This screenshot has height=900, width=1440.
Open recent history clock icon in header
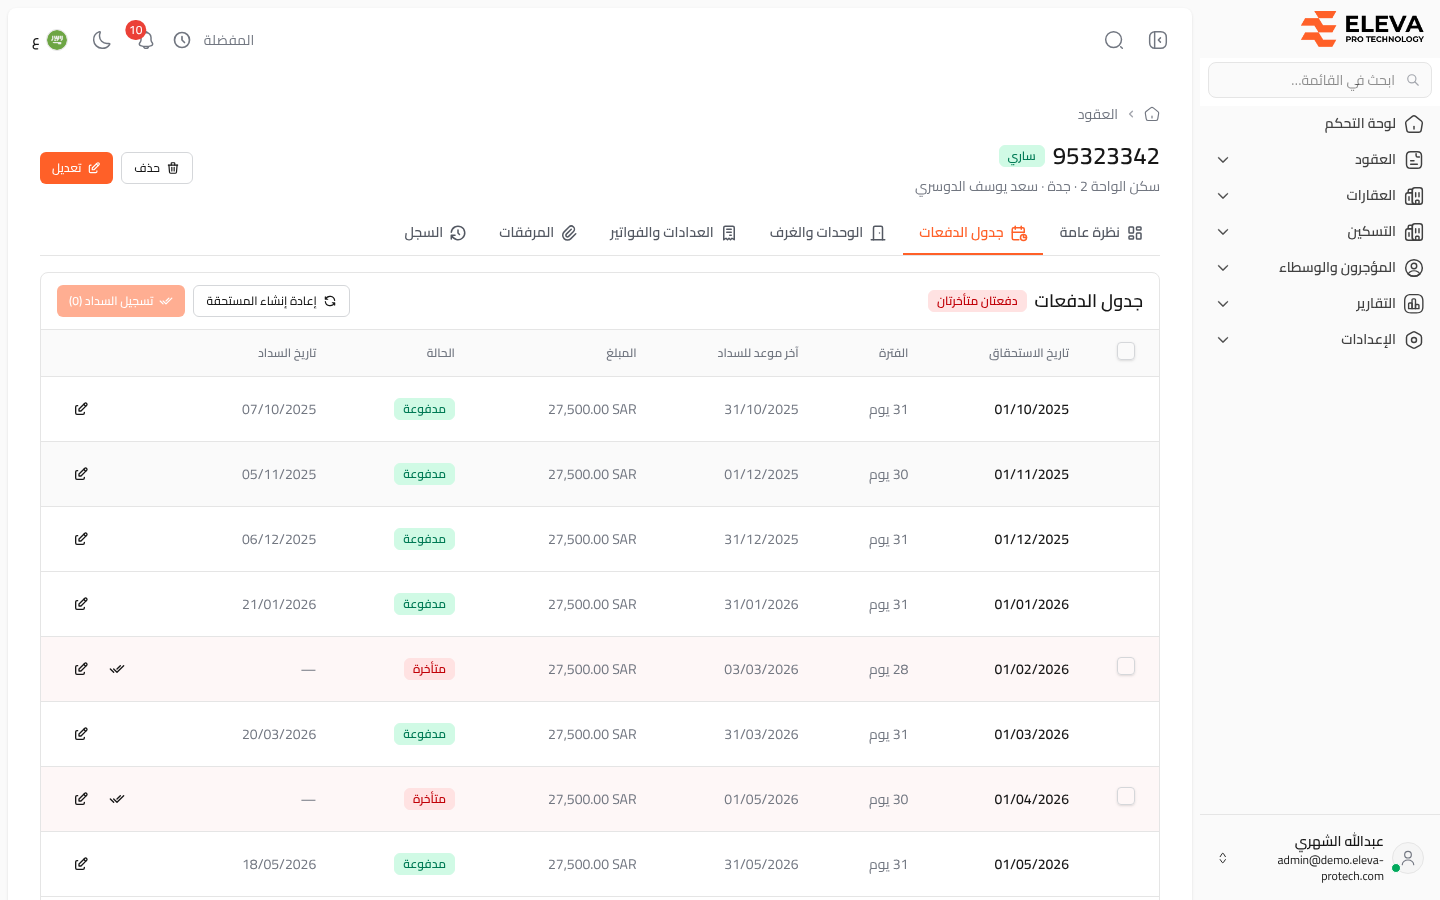(x=182, y=40)
